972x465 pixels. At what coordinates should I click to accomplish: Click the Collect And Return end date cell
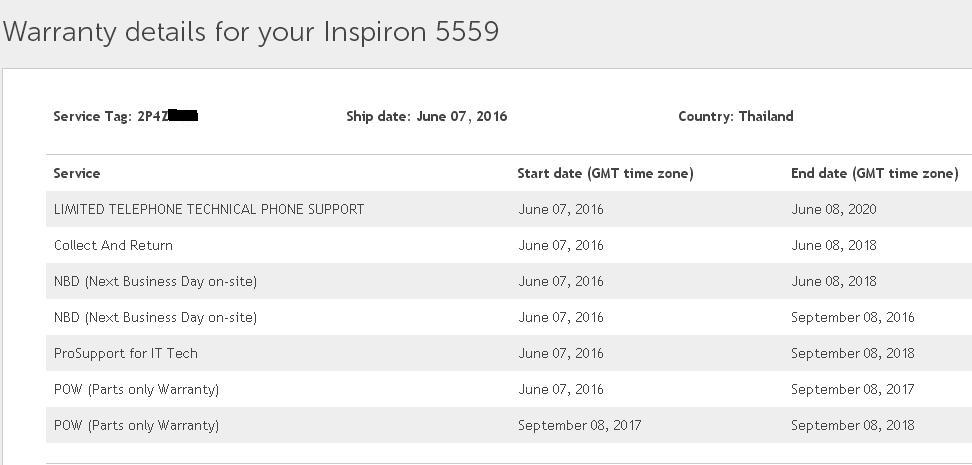tap(833, 245)
